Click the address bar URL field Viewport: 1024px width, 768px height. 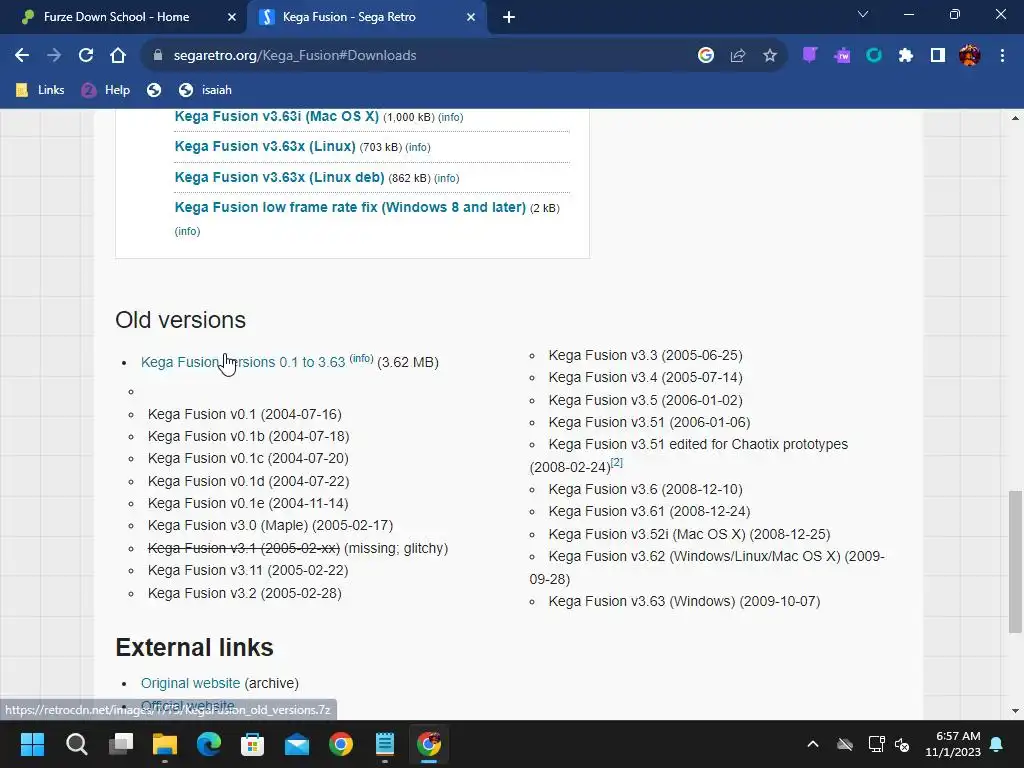pos(418,56)
